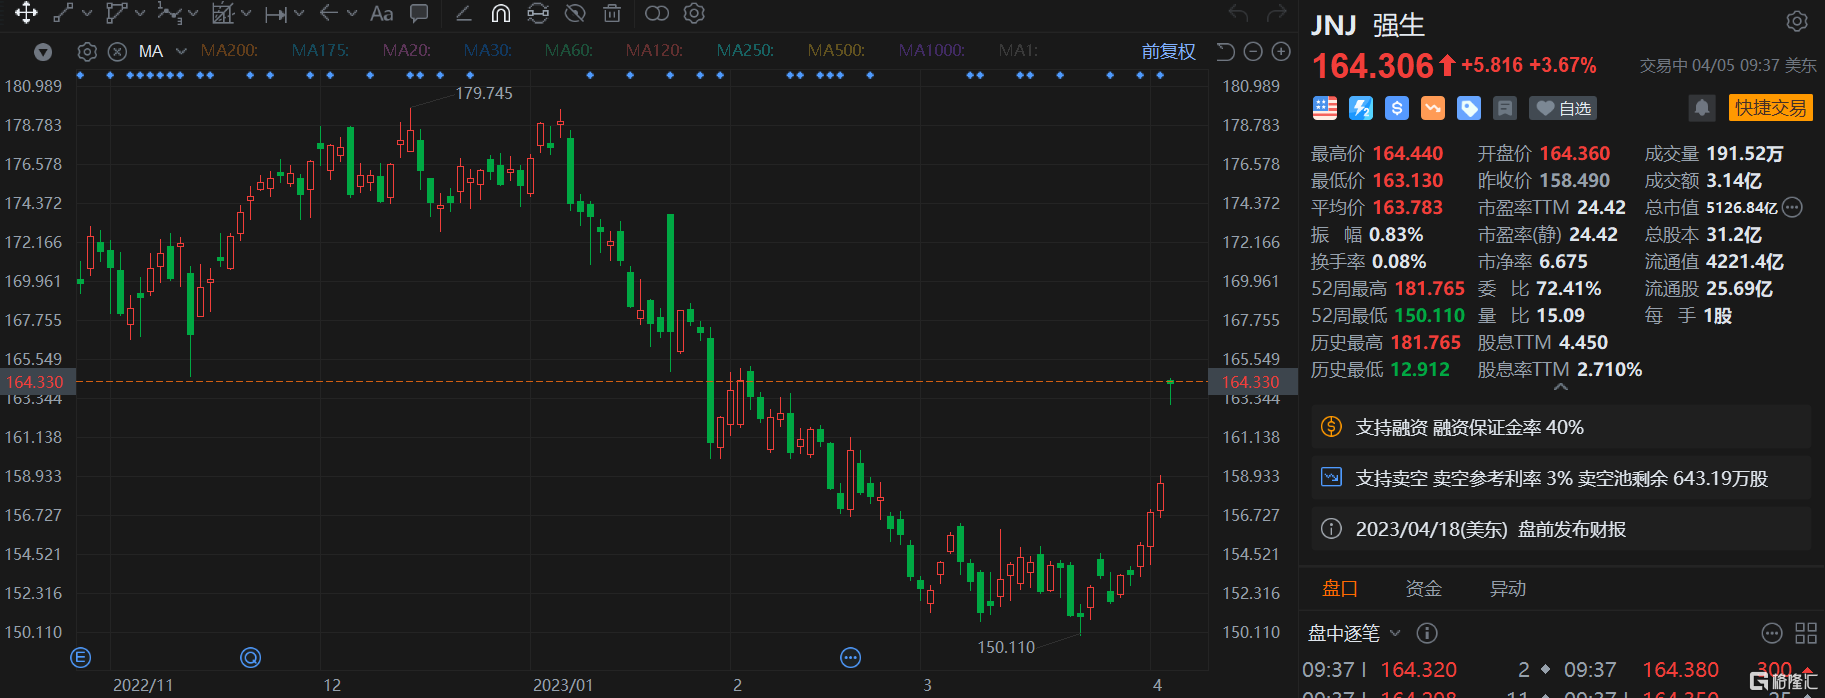Select the Aa text annotation tool
Viewport: 1825px width, 698px height.
point(381,13)
